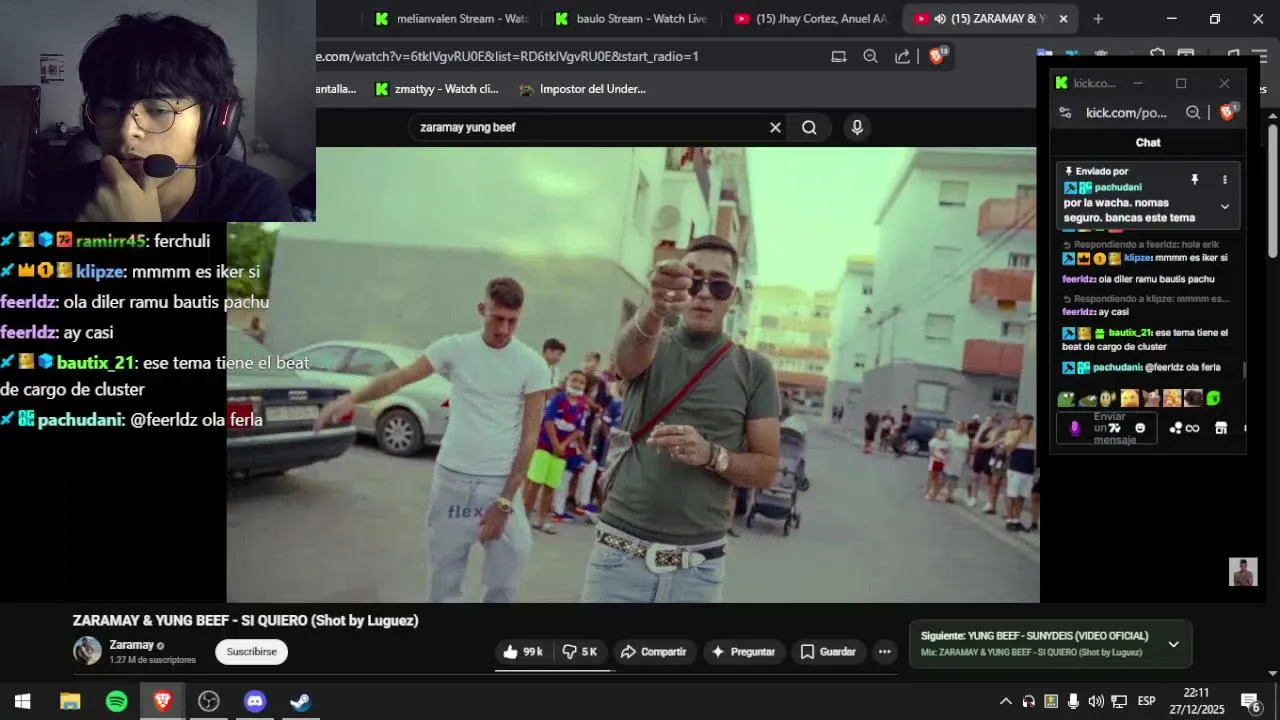Open File Explorer from taskbar
The height and width of the screenshot is (720, 1280).
pyautogui.click(x=70, y=701)
